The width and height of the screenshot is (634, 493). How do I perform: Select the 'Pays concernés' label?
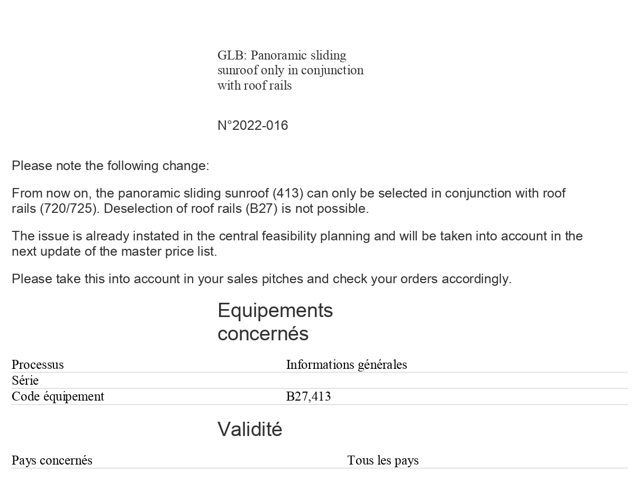point(52,461)
